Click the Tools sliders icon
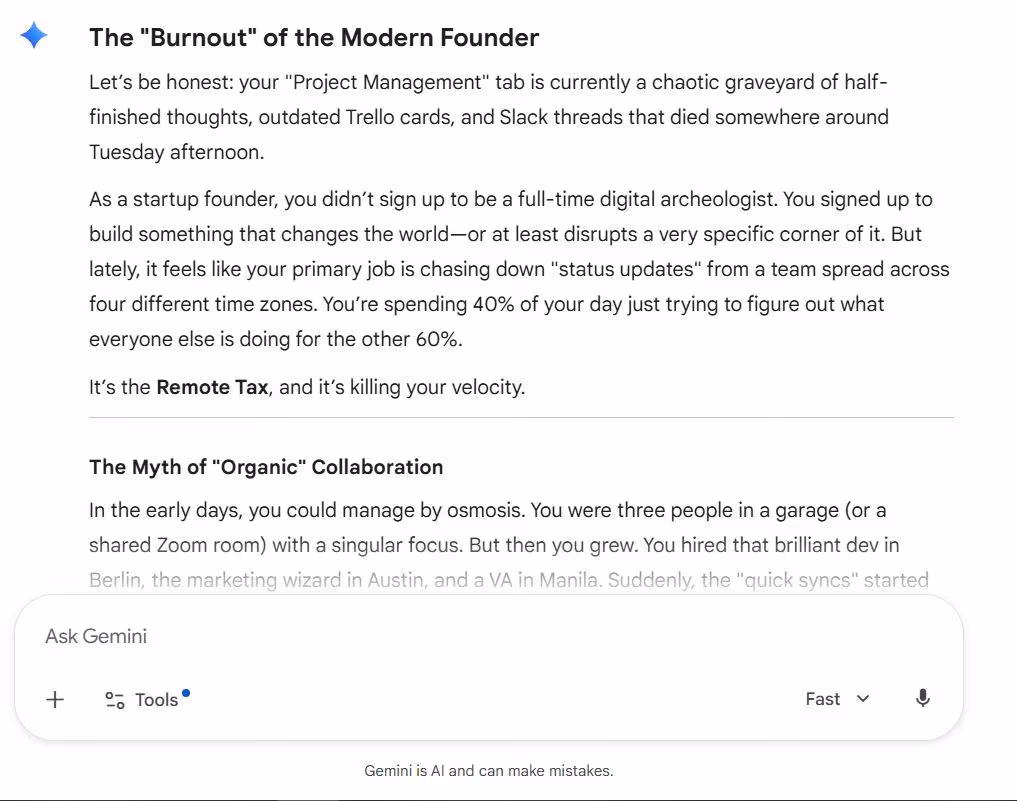 tap(115, 700)
